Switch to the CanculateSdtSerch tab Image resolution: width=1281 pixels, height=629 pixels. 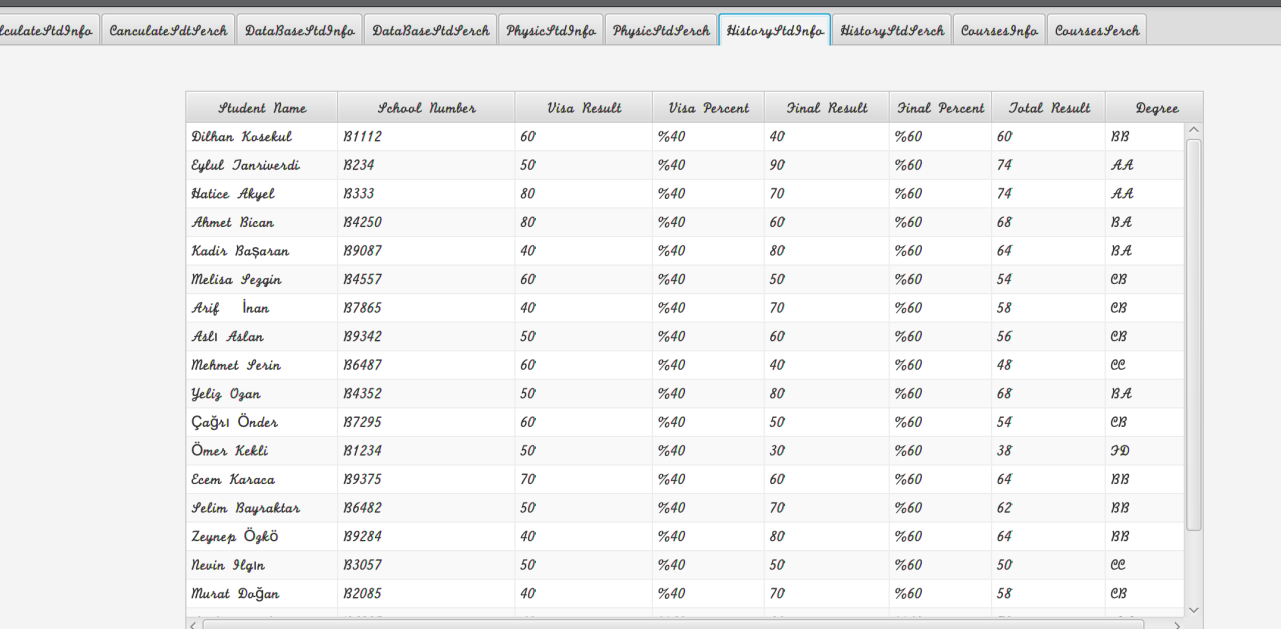point(168,30)
